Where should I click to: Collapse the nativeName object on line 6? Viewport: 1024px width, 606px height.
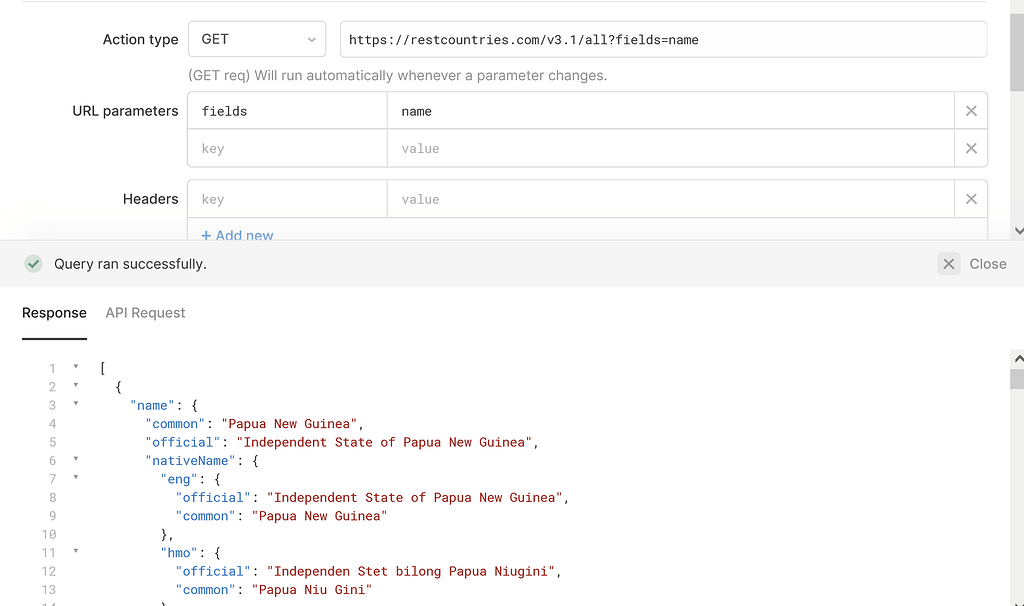pos(76,460)
